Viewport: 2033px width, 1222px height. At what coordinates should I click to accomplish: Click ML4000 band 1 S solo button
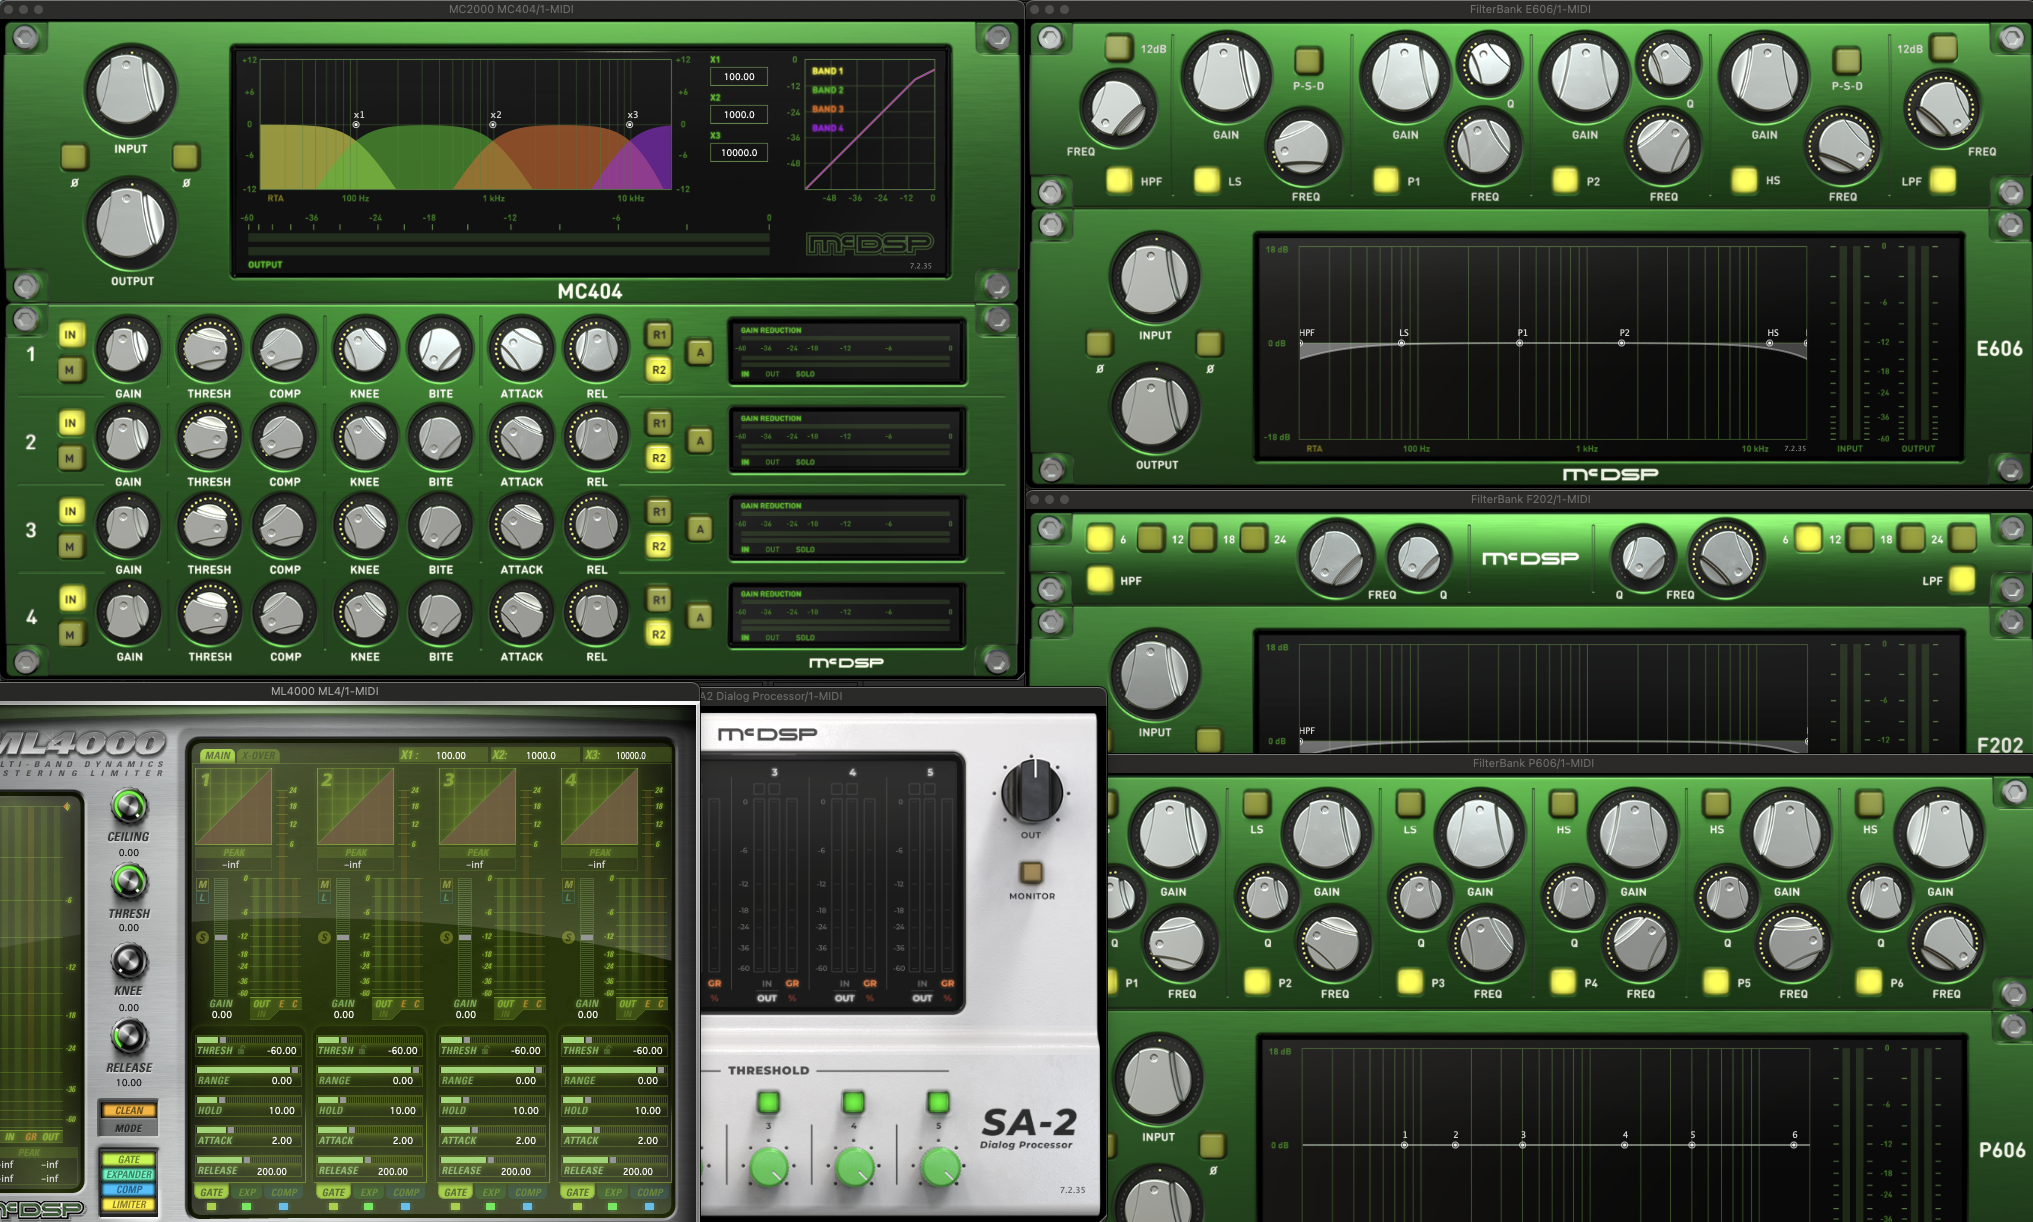203,937
